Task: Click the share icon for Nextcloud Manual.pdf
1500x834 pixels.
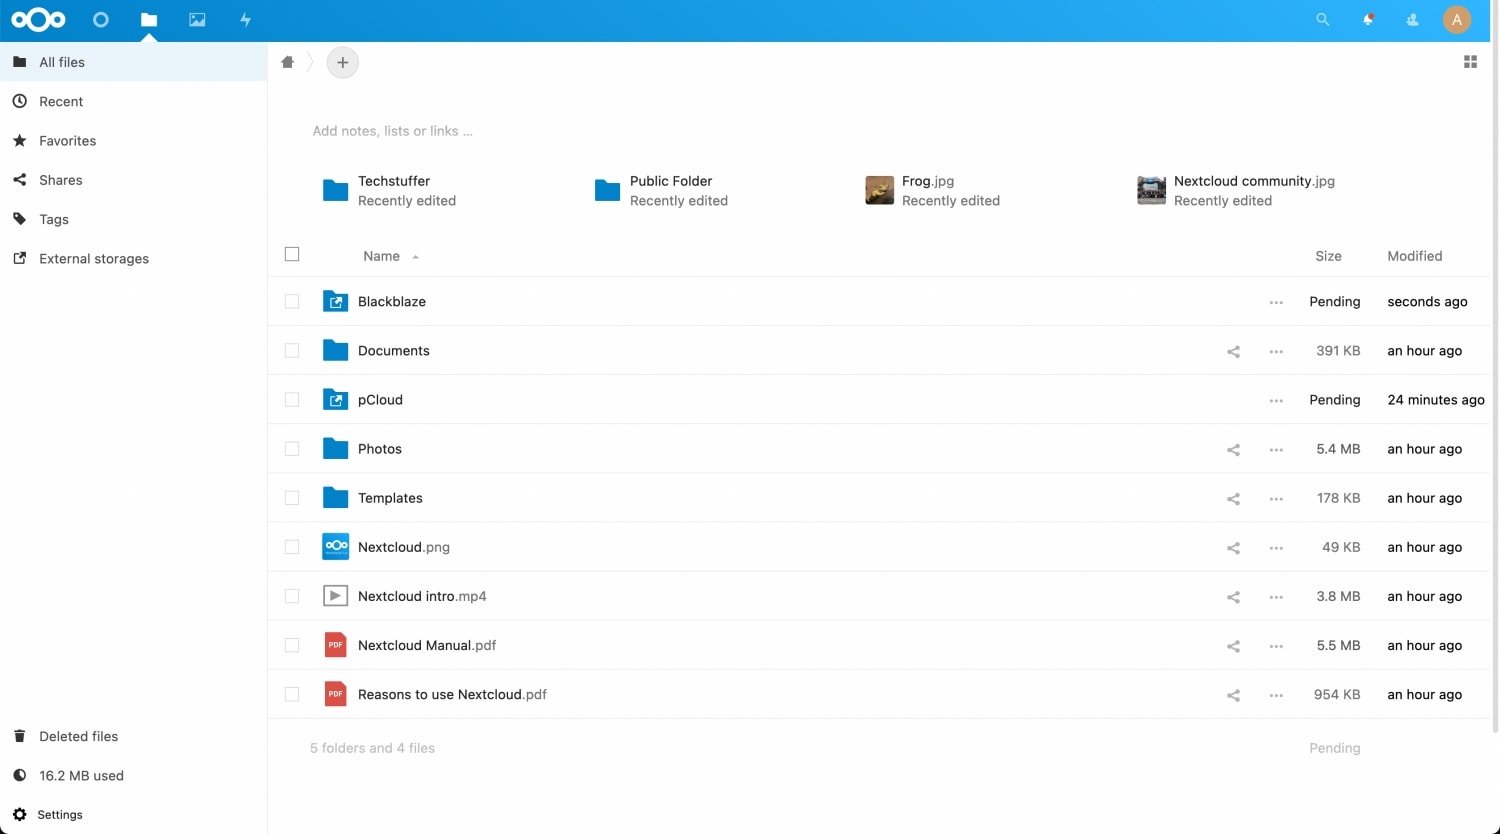Action: (x=1233, y=645)
